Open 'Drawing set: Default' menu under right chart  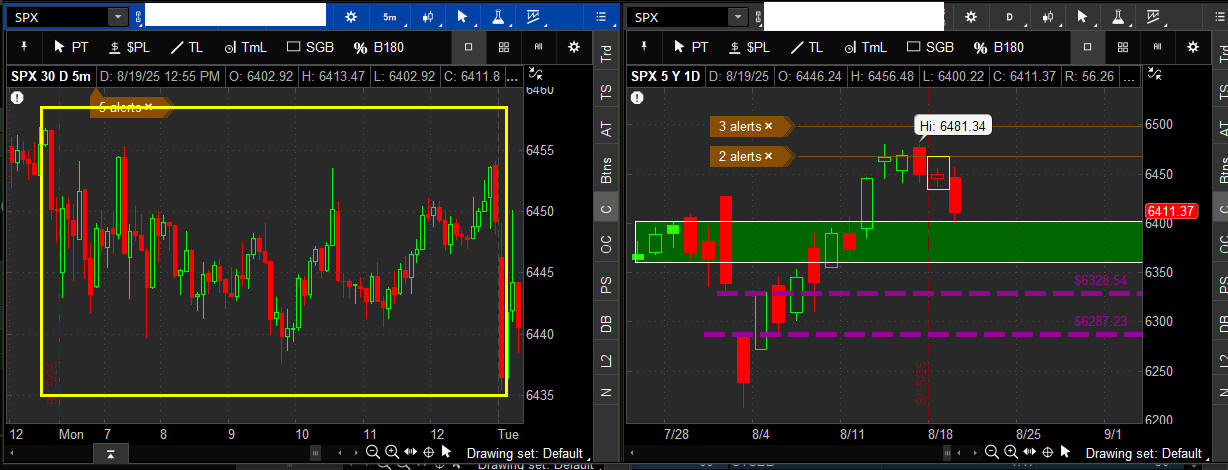click(1147, 453)
